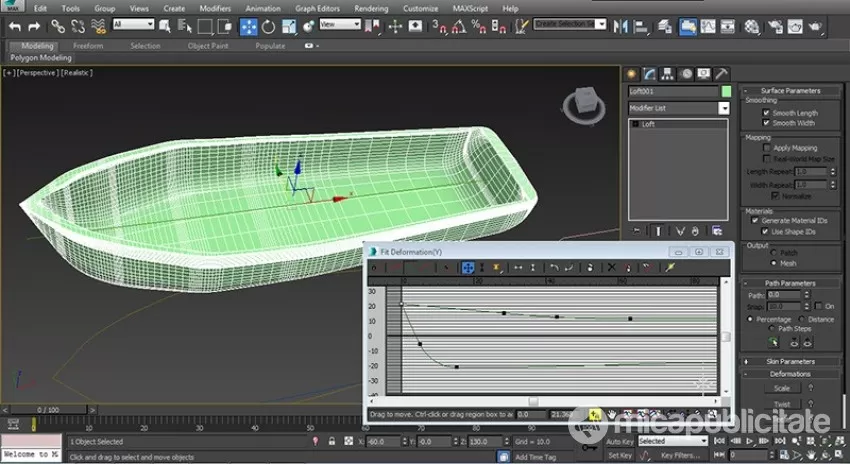Enable Snap On checkbox in Path Parameters

point(819,306)
